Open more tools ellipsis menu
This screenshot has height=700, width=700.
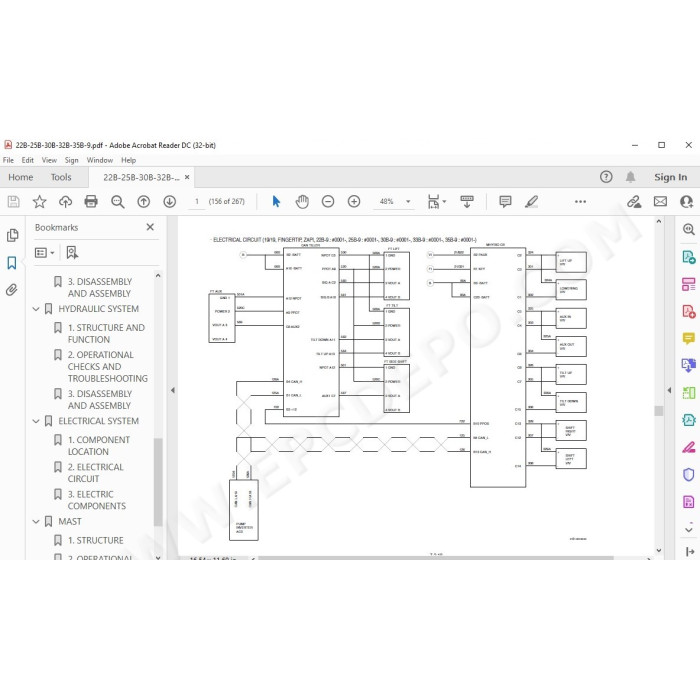580,202
